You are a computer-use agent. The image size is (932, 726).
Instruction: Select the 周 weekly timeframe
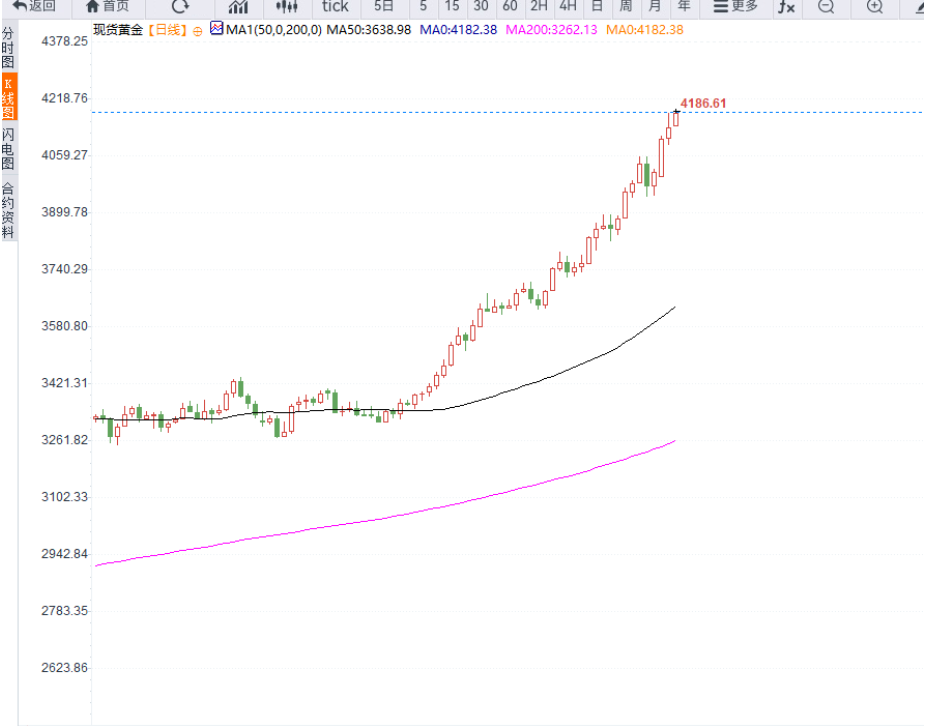[625, 7]
